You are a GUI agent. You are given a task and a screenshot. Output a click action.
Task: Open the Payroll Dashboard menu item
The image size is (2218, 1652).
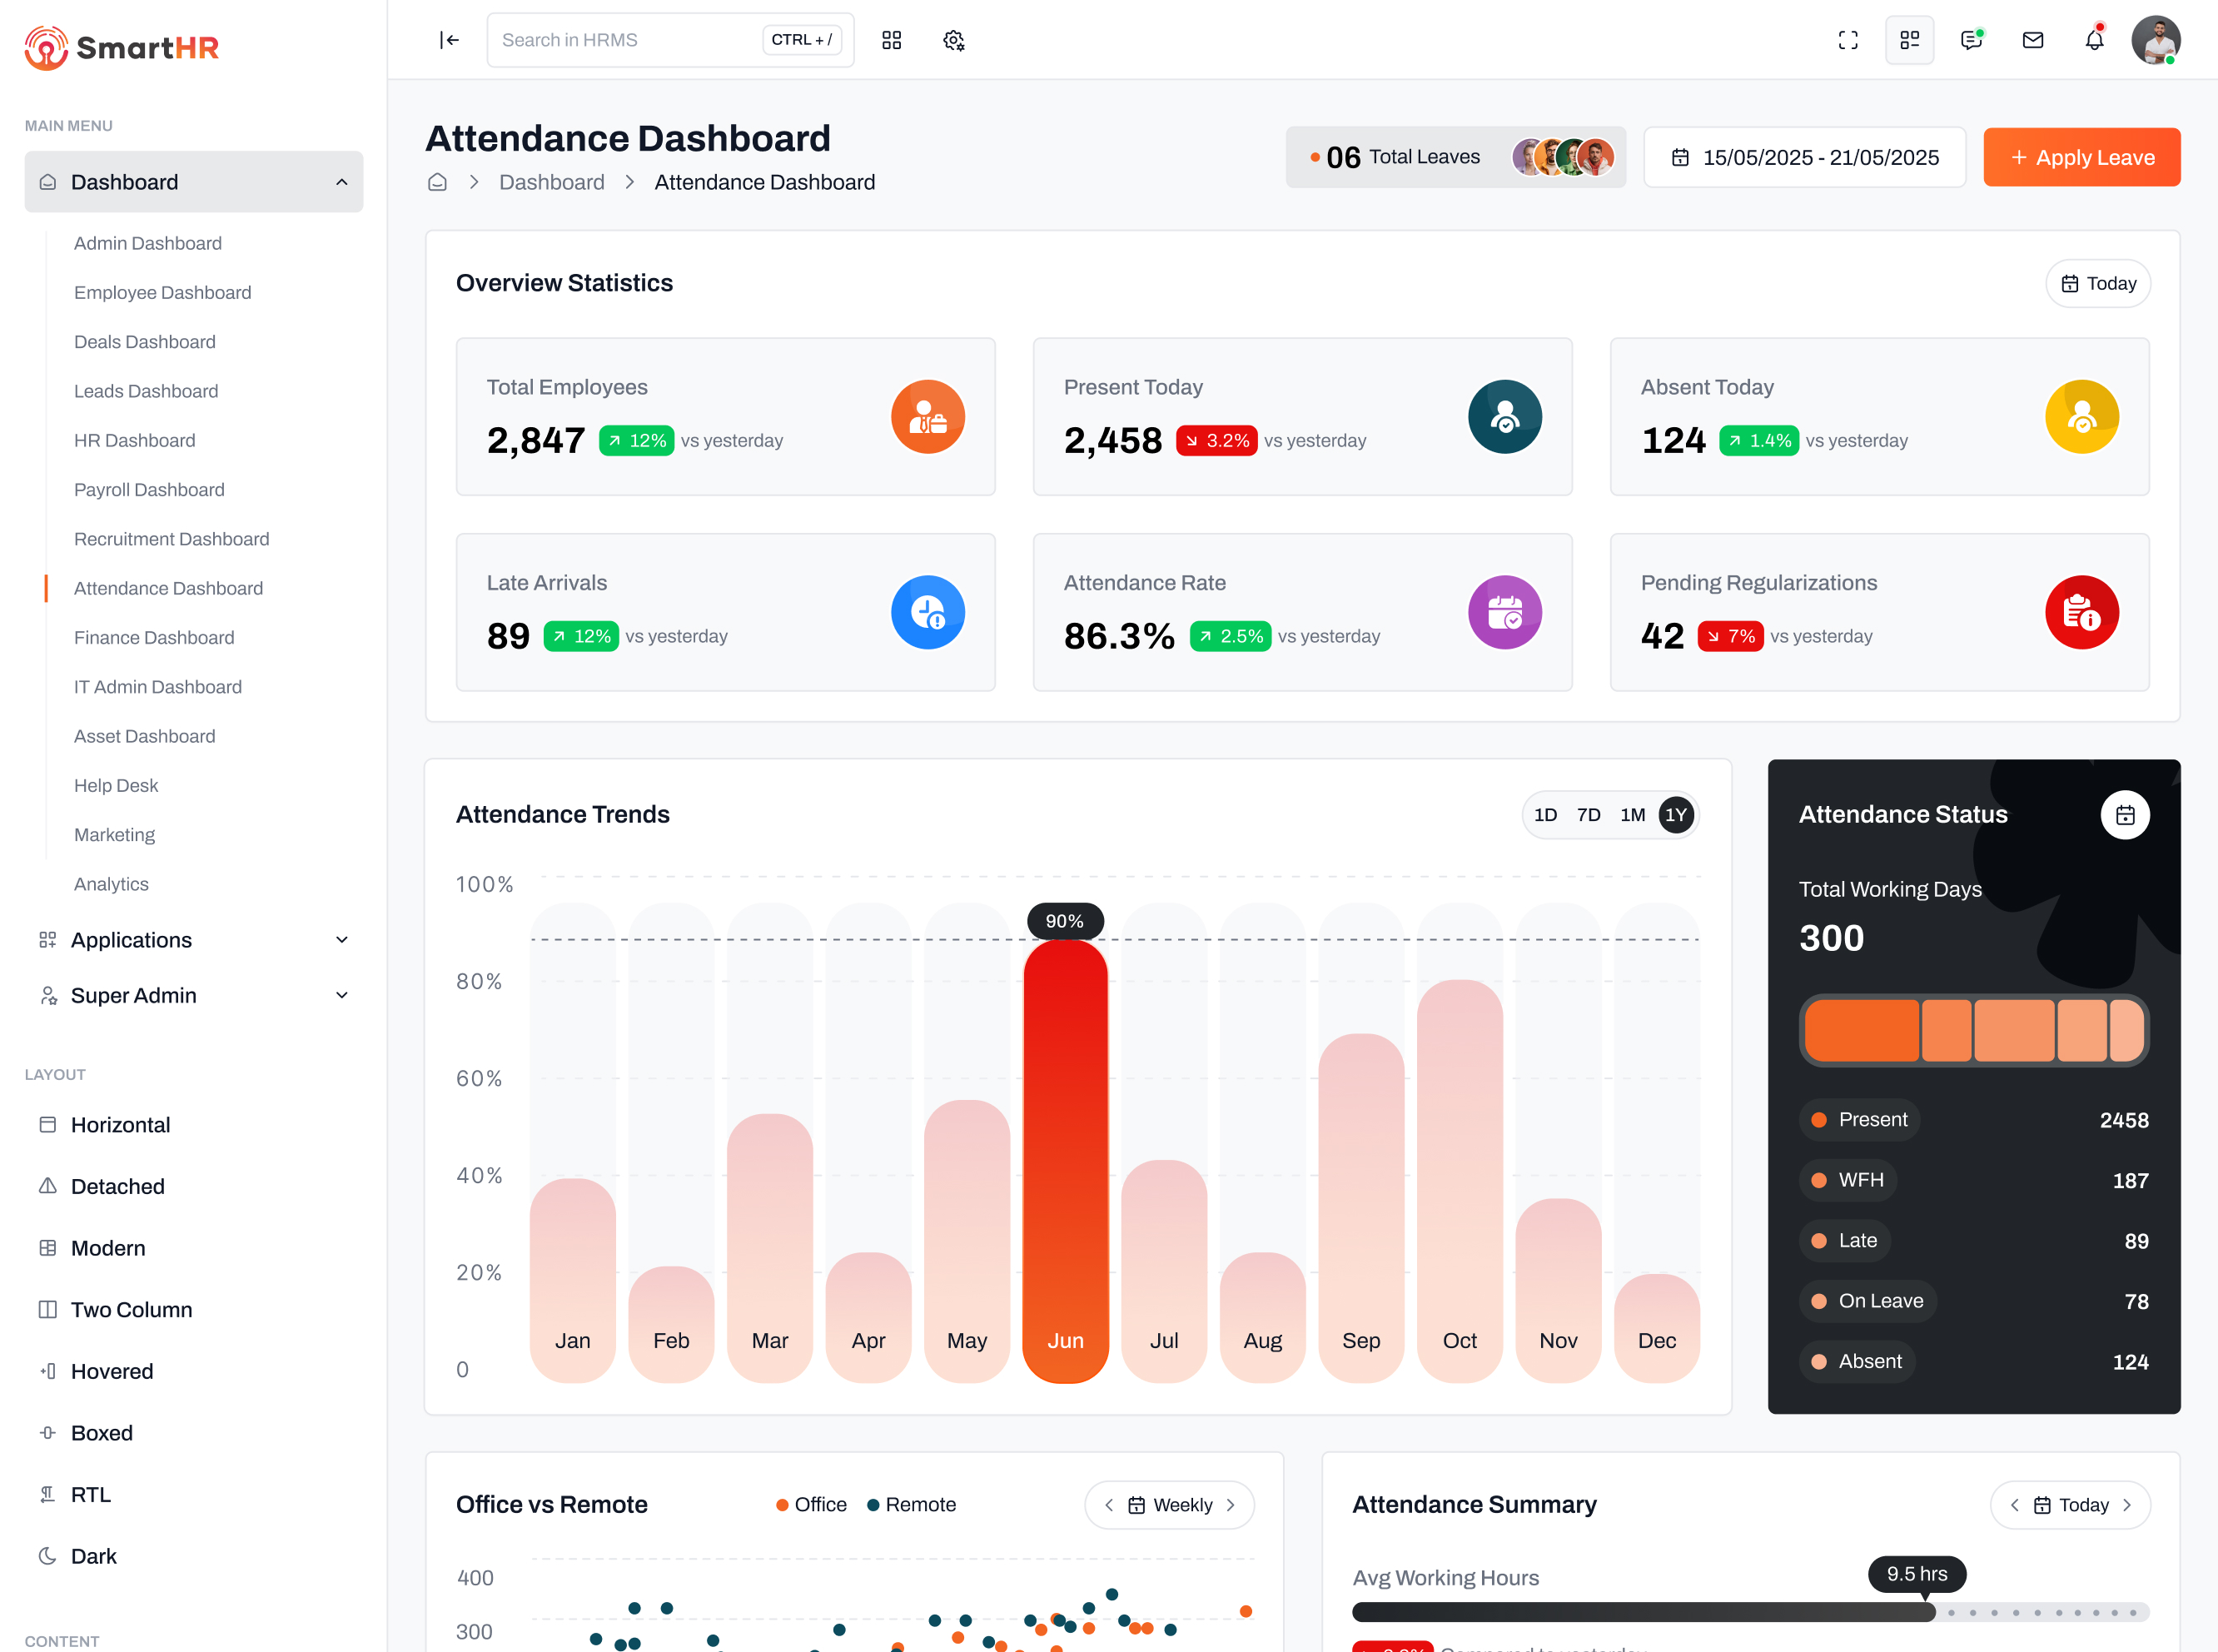[x=149, y=489]
